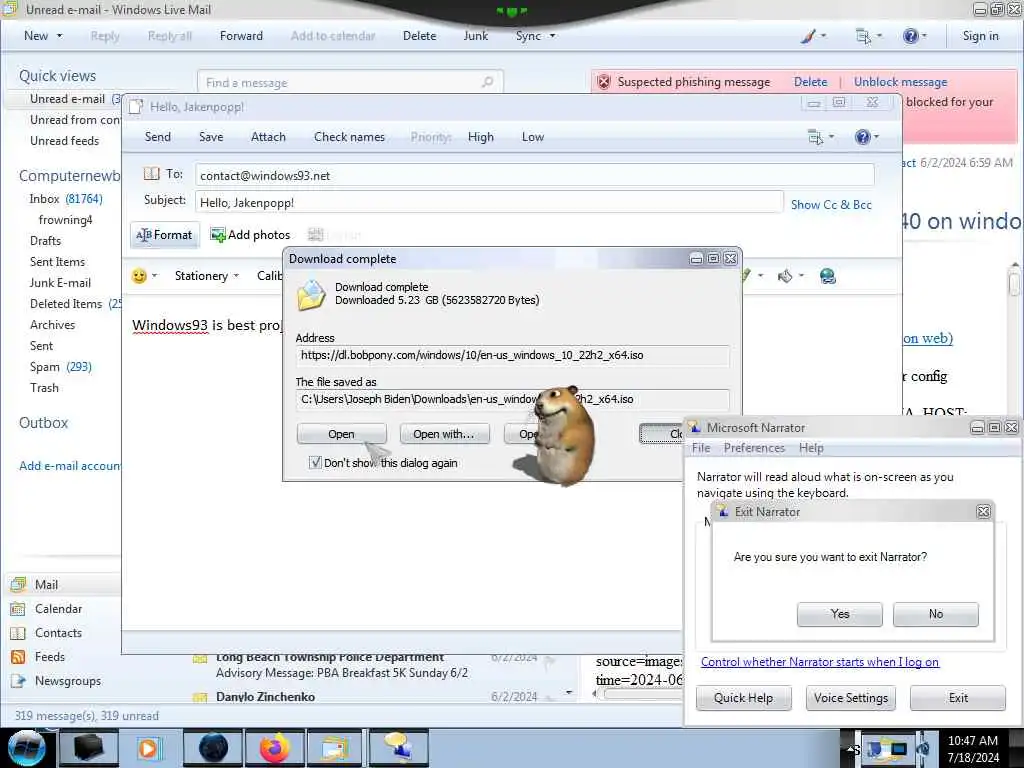Open the Narrator File menu

(x=701, y=448)
